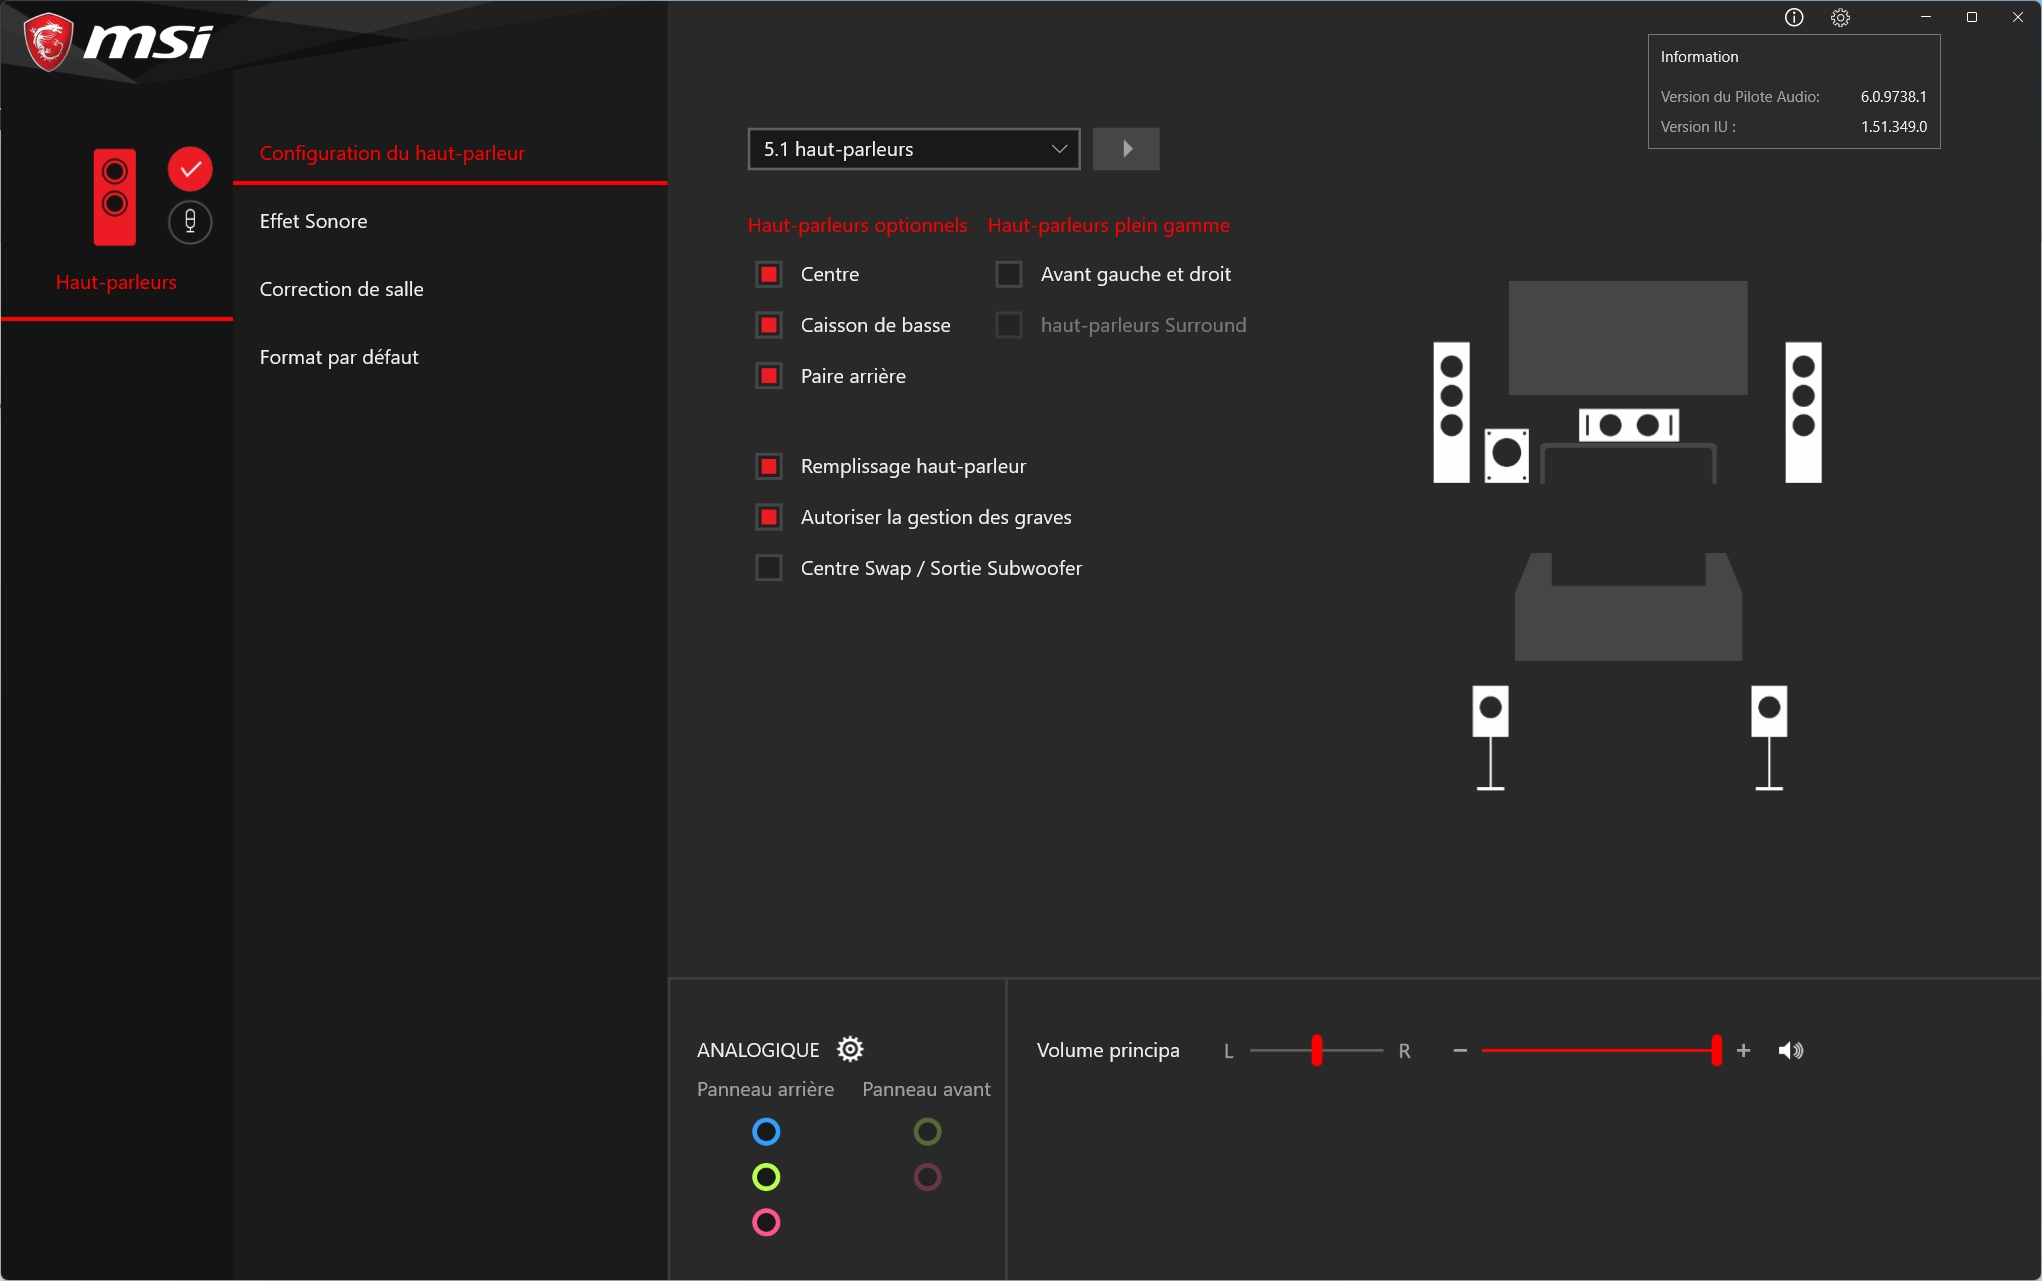Enable Avant gauche et droit checkbox
Viewport: 2042px width, 1281px height.
(x=1009, y=274)
